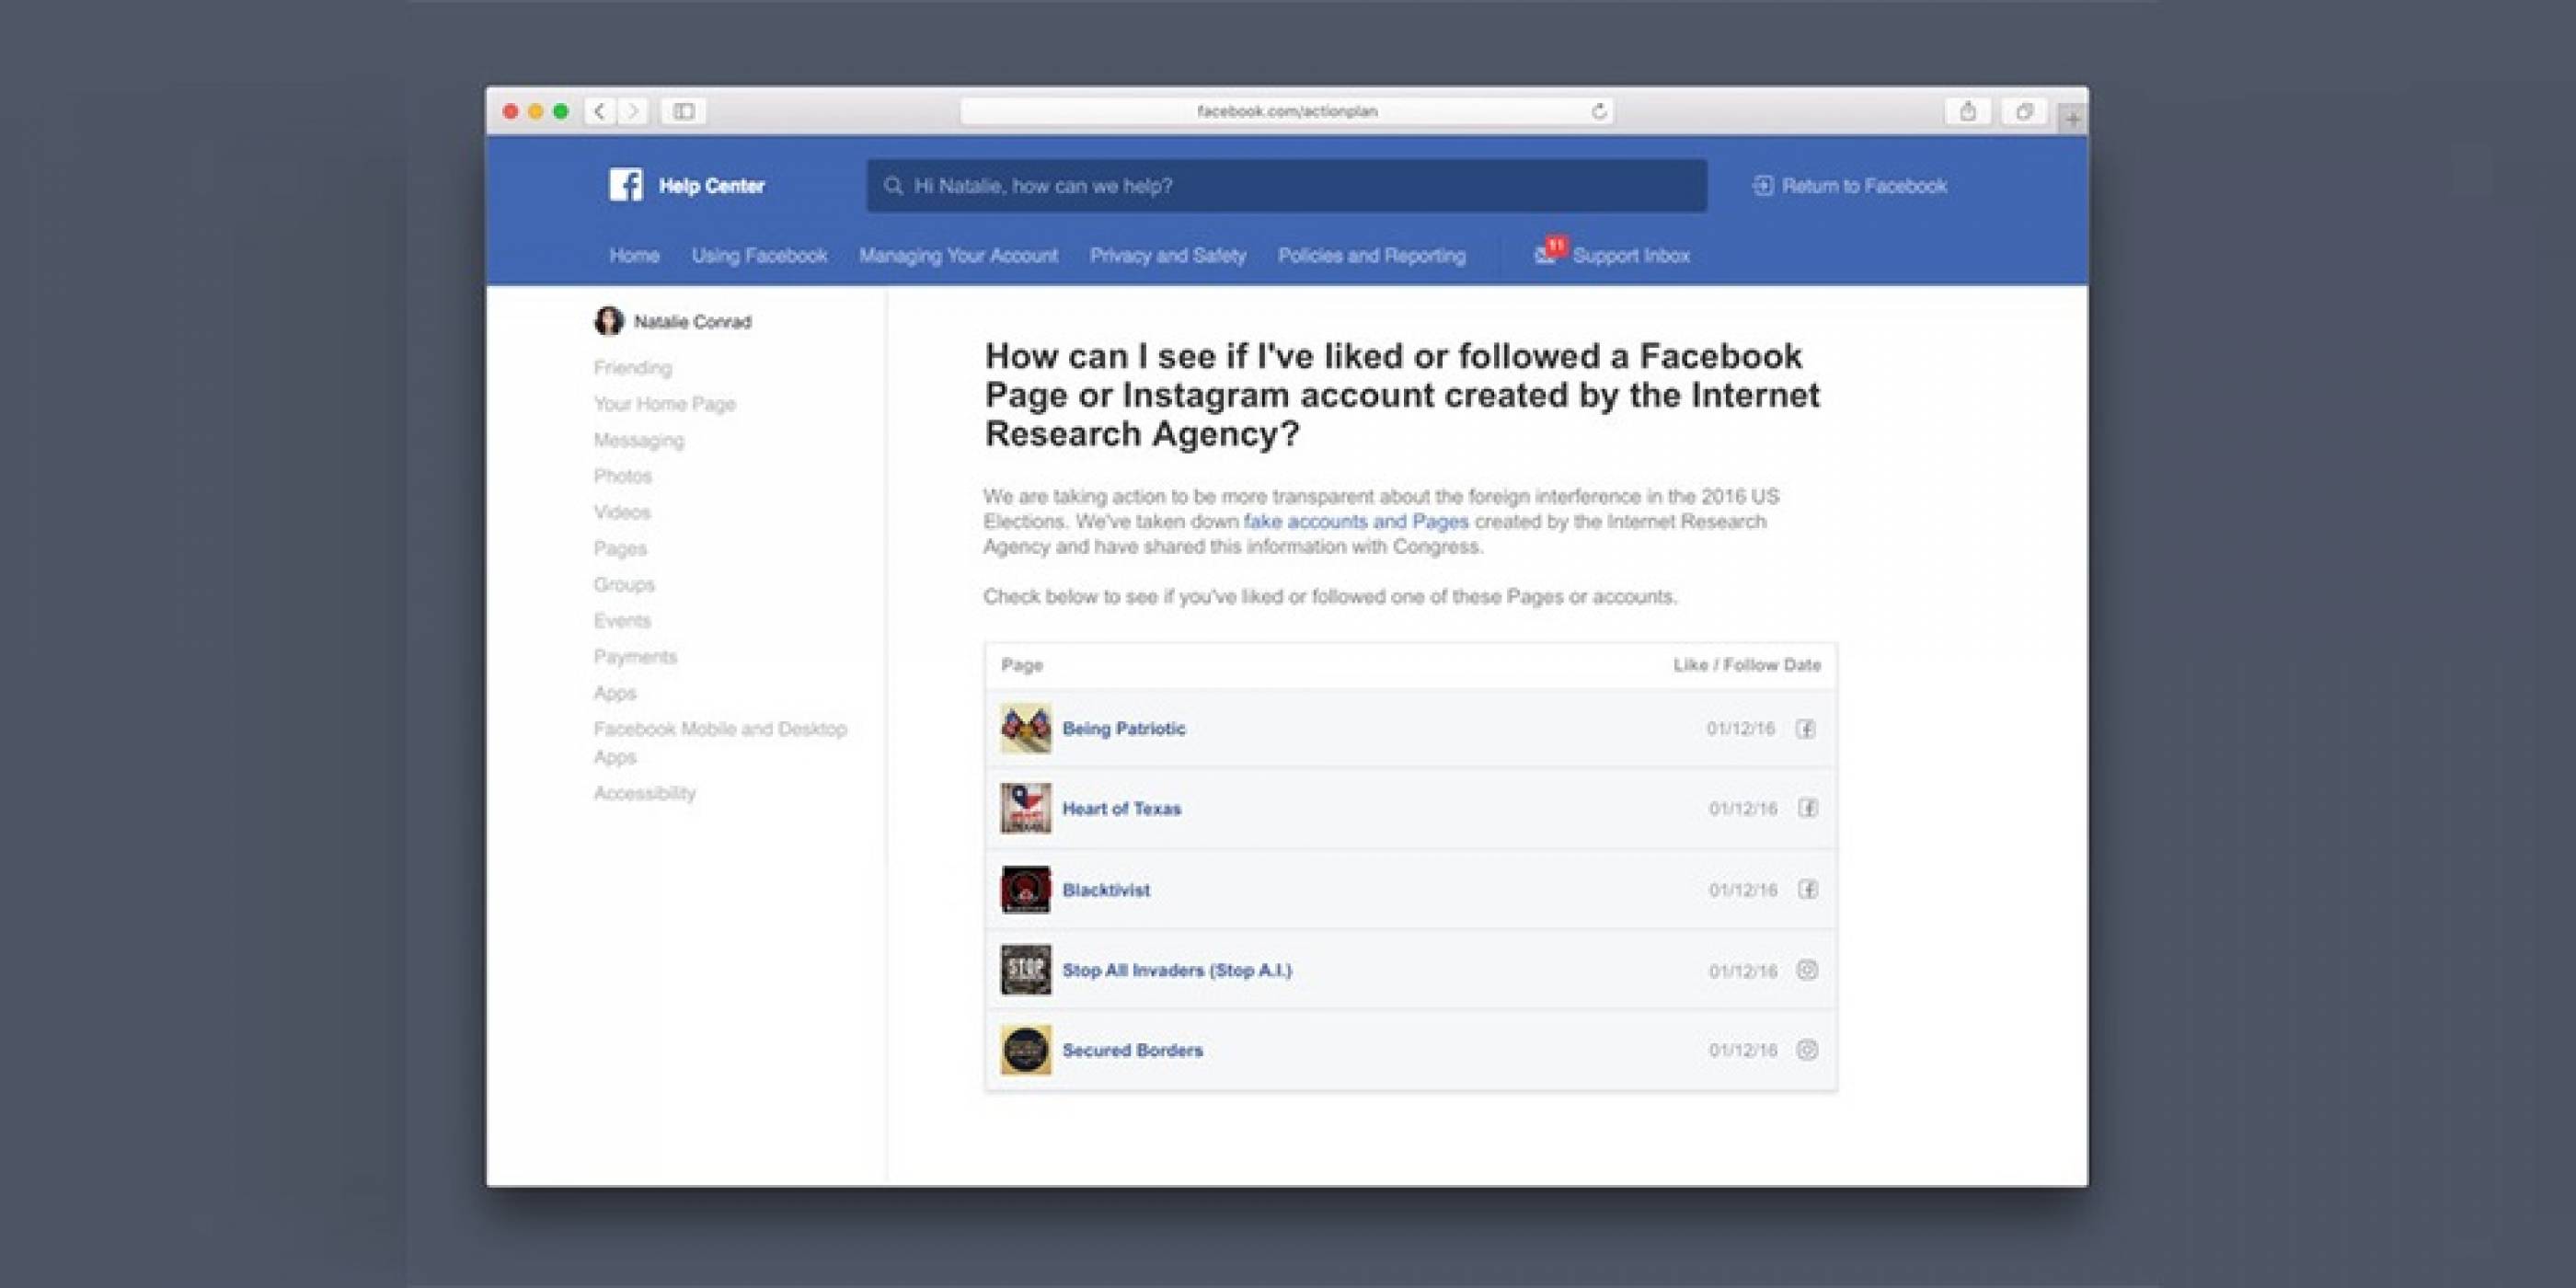Open Stop All Invaders page thumbnail

[1026, 970]
